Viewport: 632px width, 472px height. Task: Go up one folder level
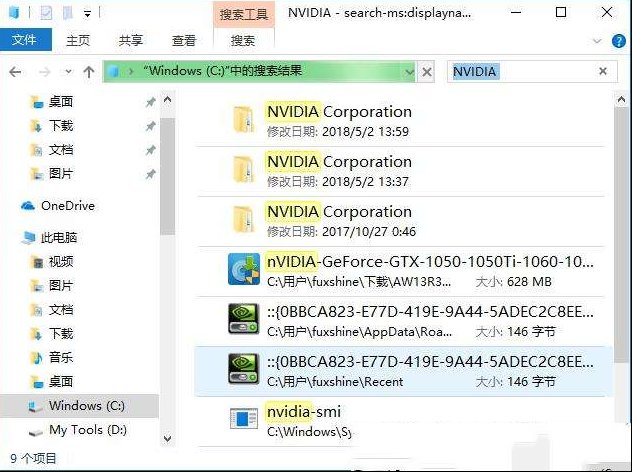tap(89, 72)
